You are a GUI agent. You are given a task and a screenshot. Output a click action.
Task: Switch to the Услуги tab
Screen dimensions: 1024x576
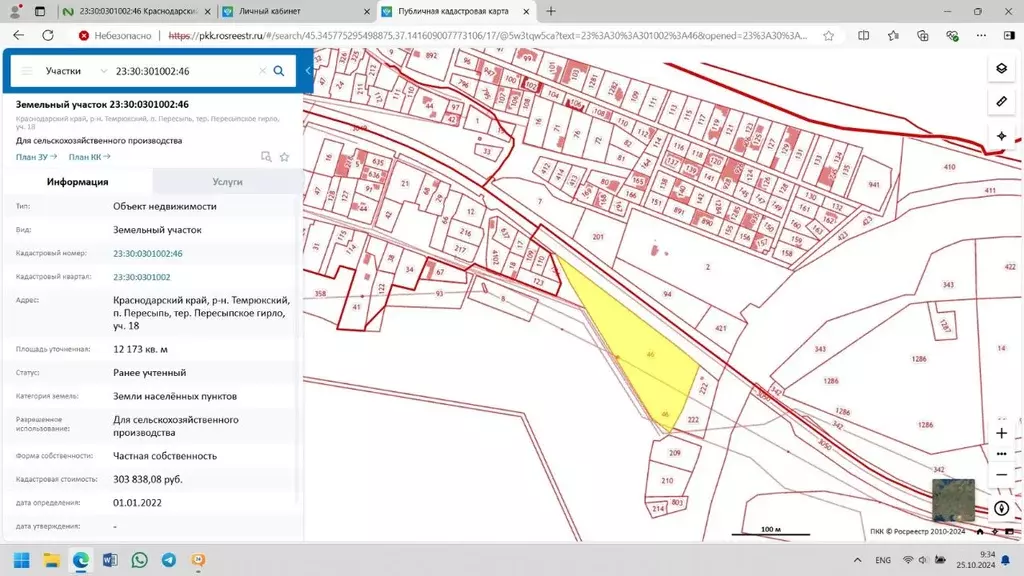(227, 182)
